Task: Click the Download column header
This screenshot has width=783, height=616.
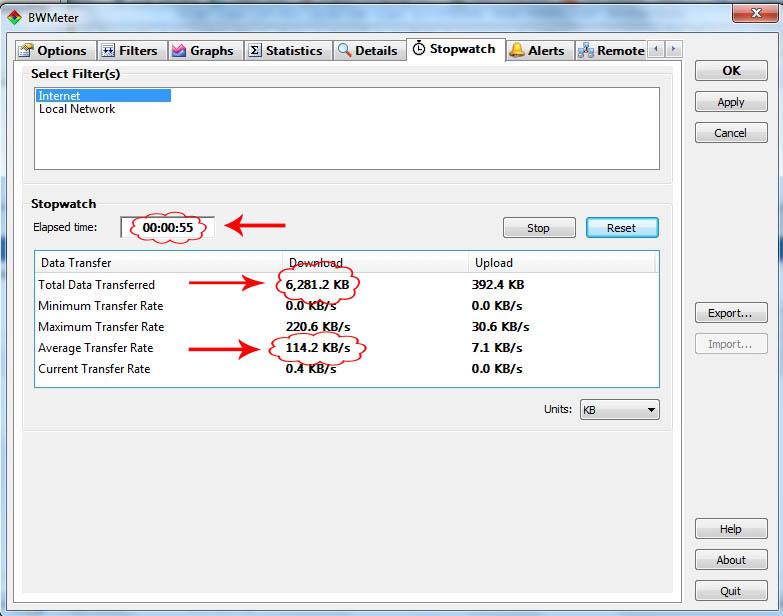Action: click(x=376, y=263)
